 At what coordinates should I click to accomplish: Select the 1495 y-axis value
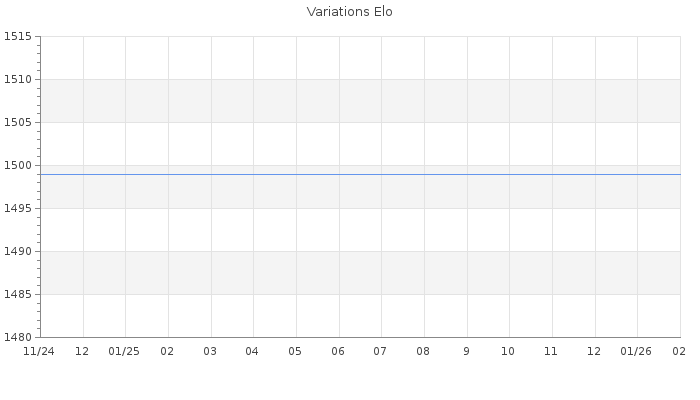pos(18,209)
